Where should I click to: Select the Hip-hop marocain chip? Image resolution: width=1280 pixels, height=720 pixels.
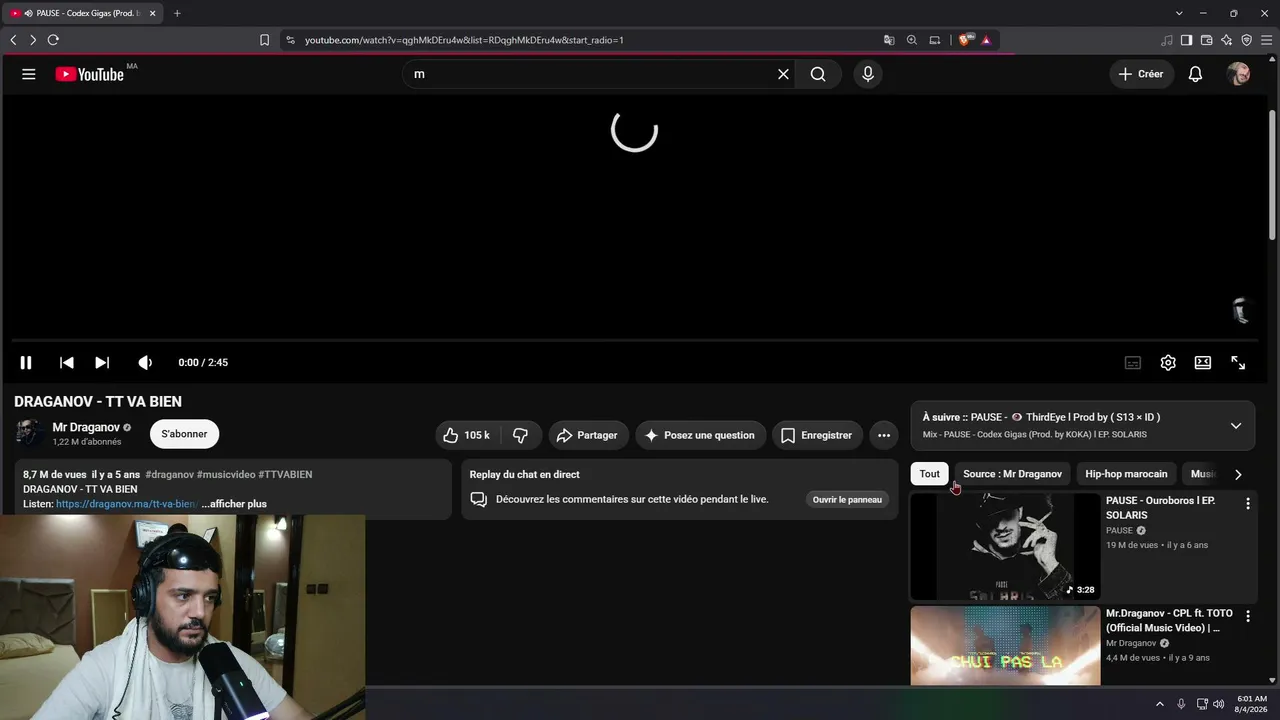(x=1126, y=474)
